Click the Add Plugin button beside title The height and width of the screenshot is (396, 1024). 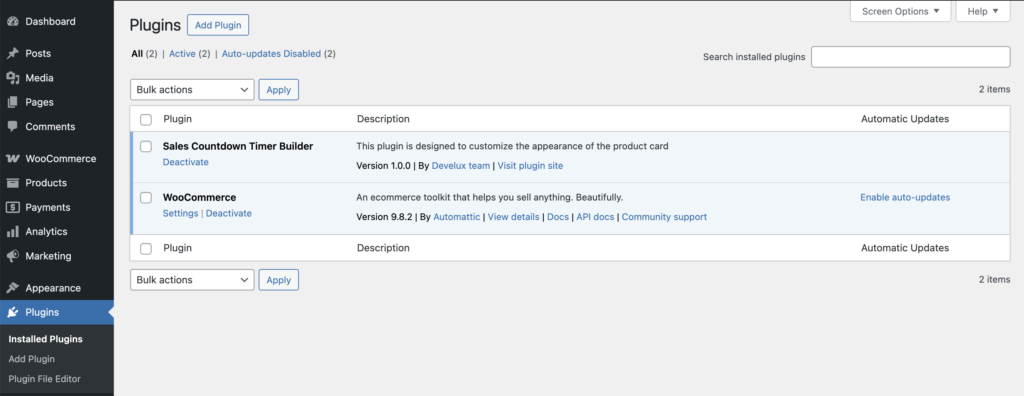click(218, 25)
